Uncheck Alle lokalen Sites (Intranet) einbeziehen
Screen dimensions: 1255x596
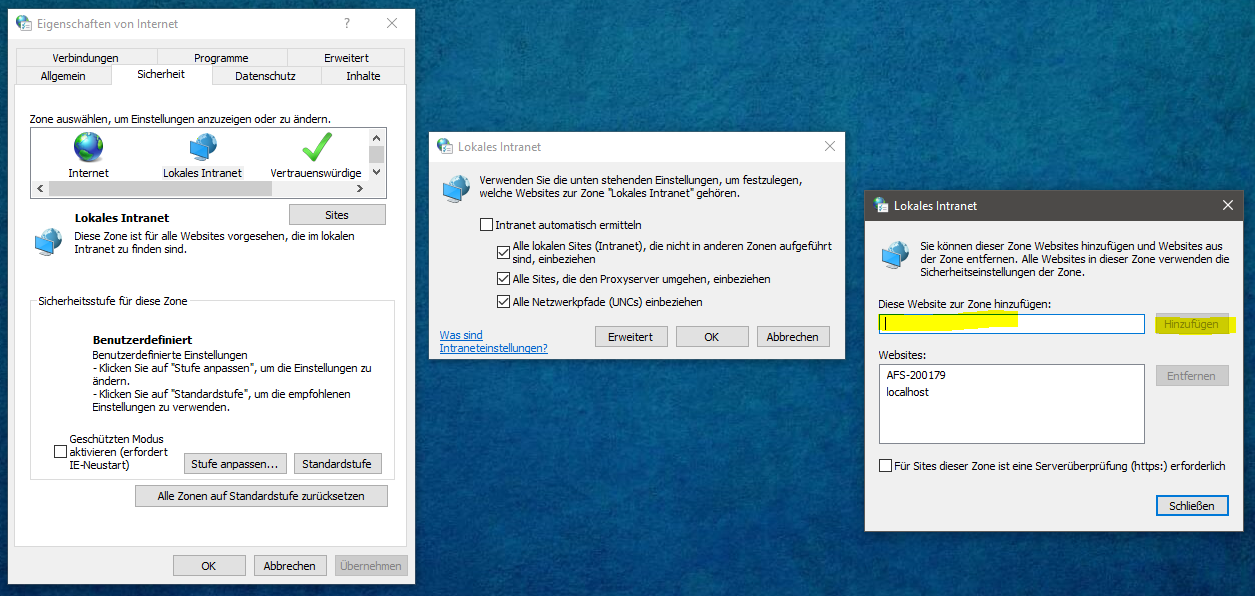504,252
